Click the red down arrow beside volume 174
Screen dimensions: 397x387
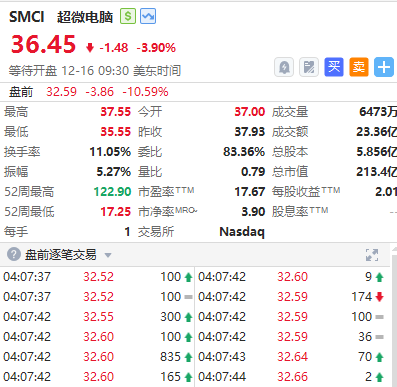tap(379, 297)
